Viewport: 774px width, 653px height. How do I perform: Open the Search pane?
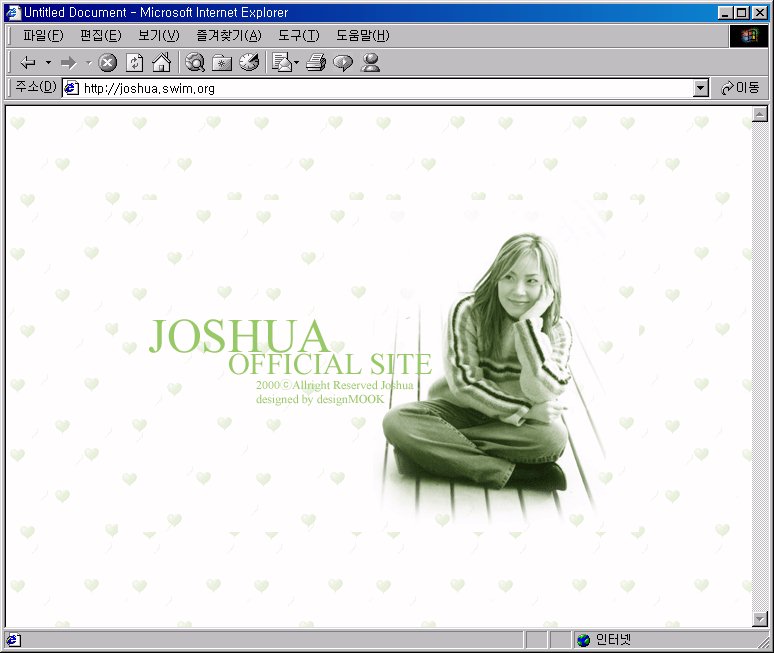[195, 63]
